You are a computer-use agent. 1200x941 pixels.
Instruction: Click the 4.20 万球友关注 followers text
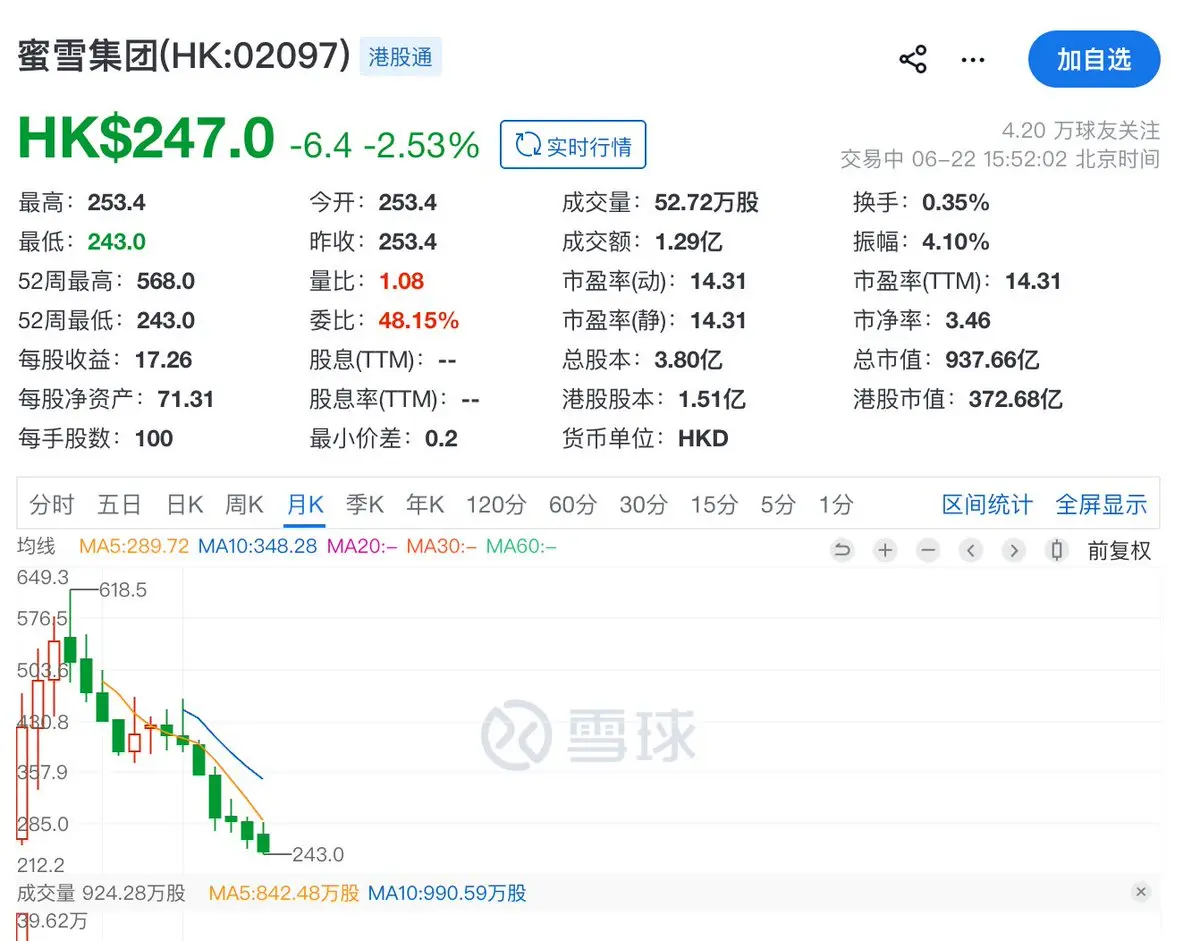(1081, 131)
